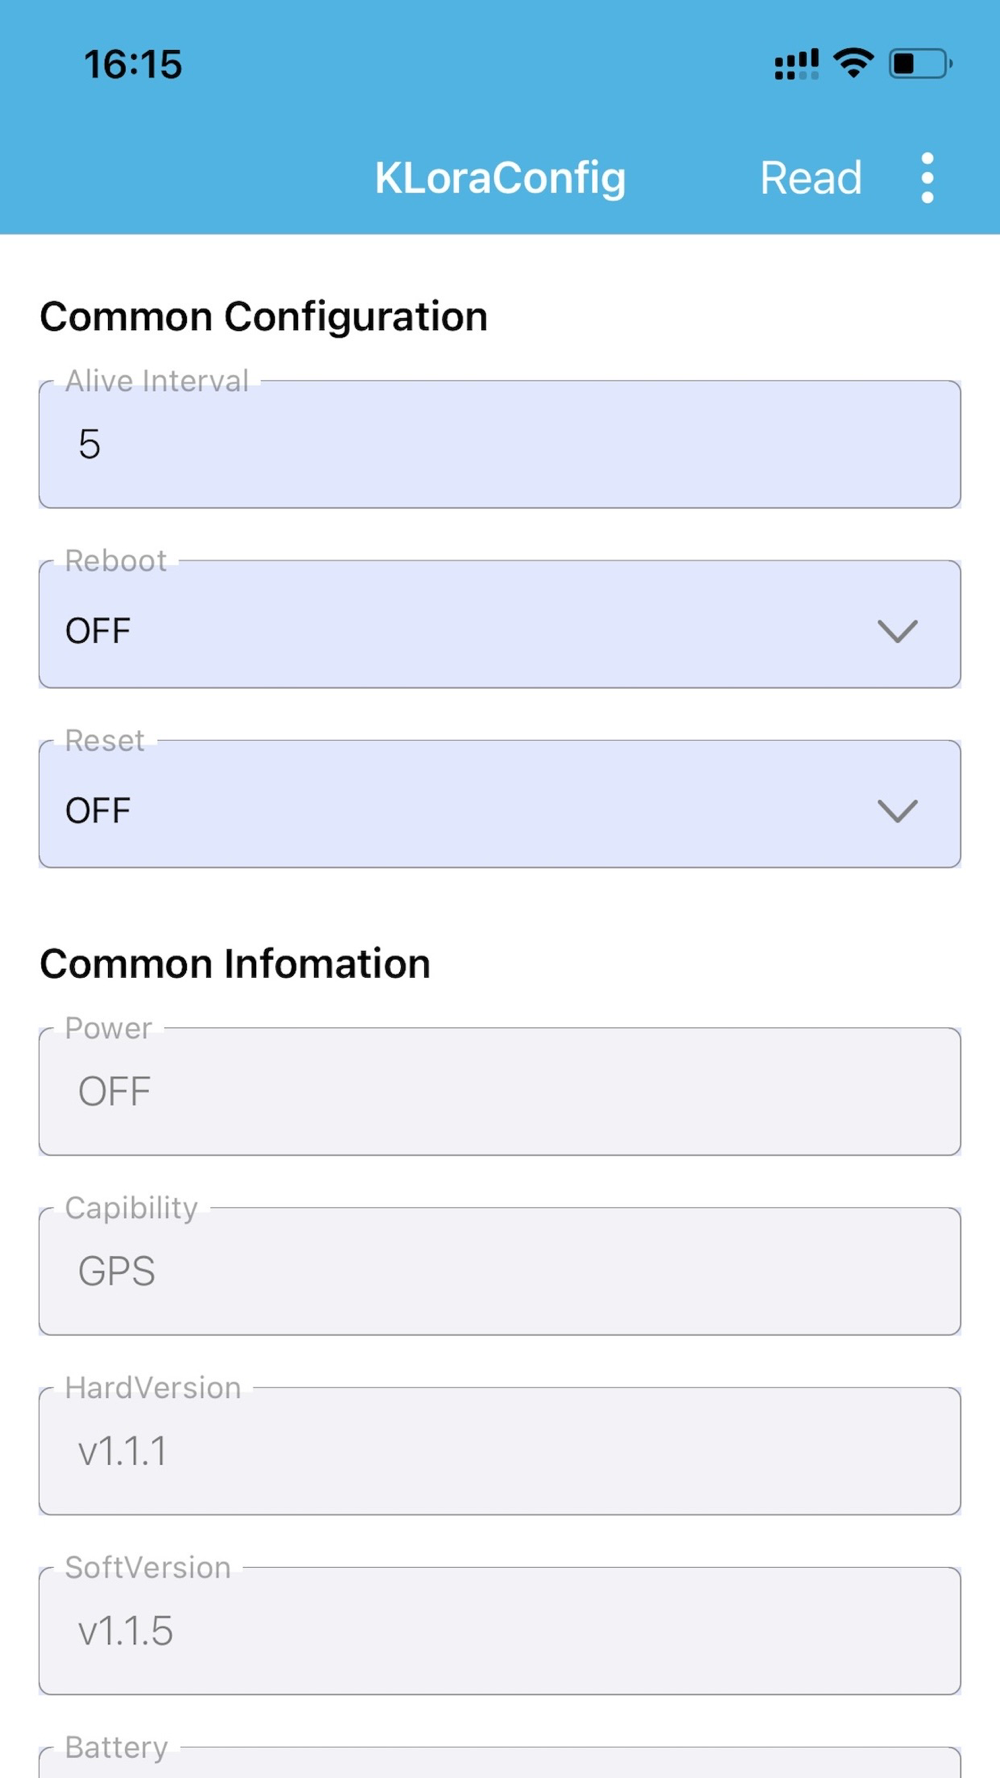1000x1778 pixels.
Task: Tap the SoftVersion field v1.1.5
Action: click(x=500, y=1631)
